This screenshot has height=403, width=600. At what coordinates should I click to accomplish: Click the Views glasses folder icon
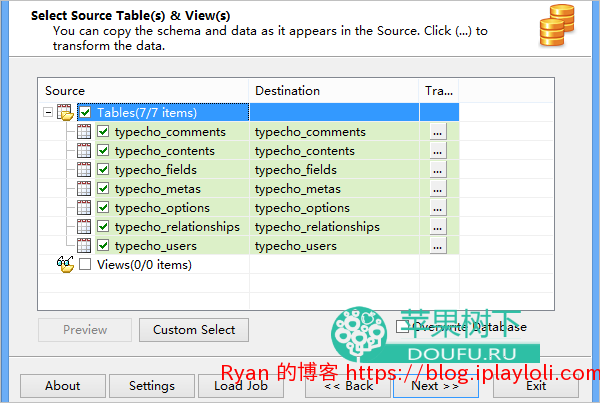[x=65, y=264]
